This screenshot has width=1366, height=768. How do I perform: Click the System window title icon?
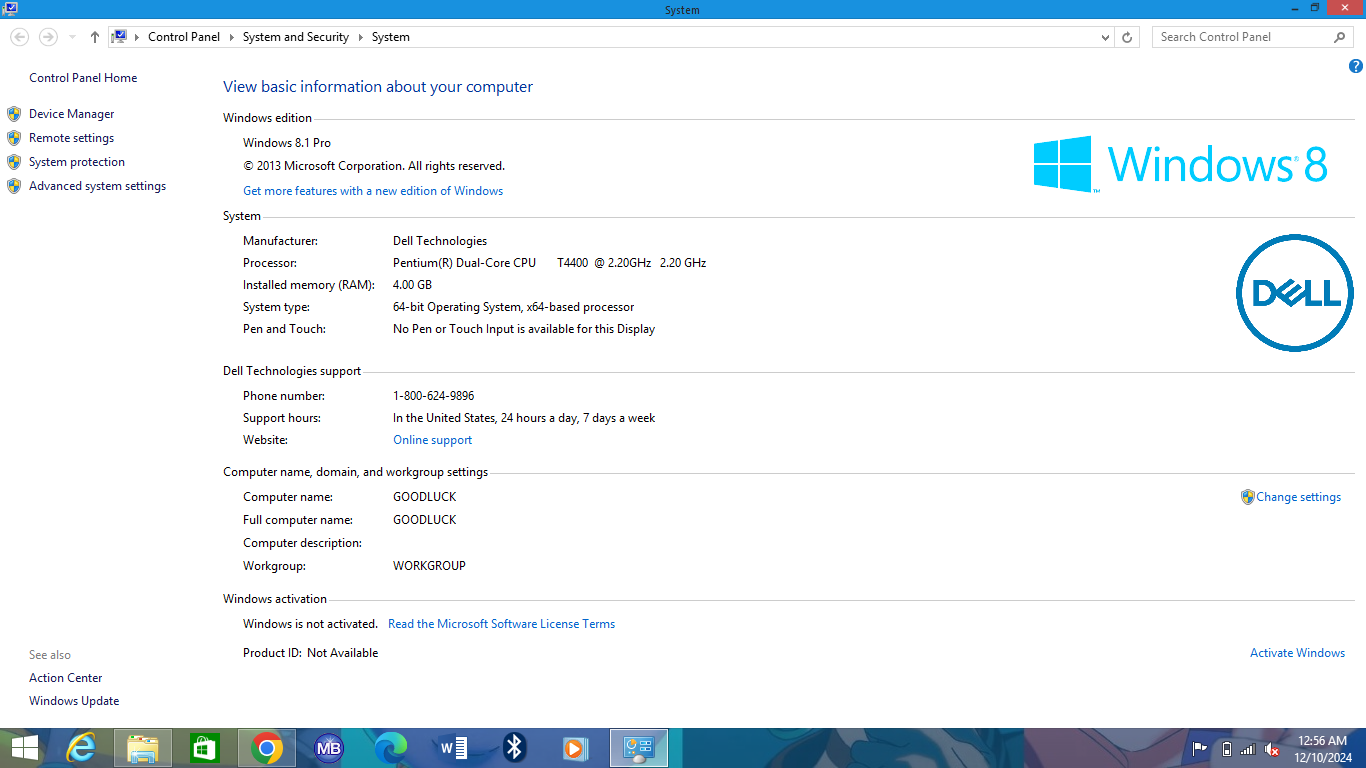pos(9,8)
